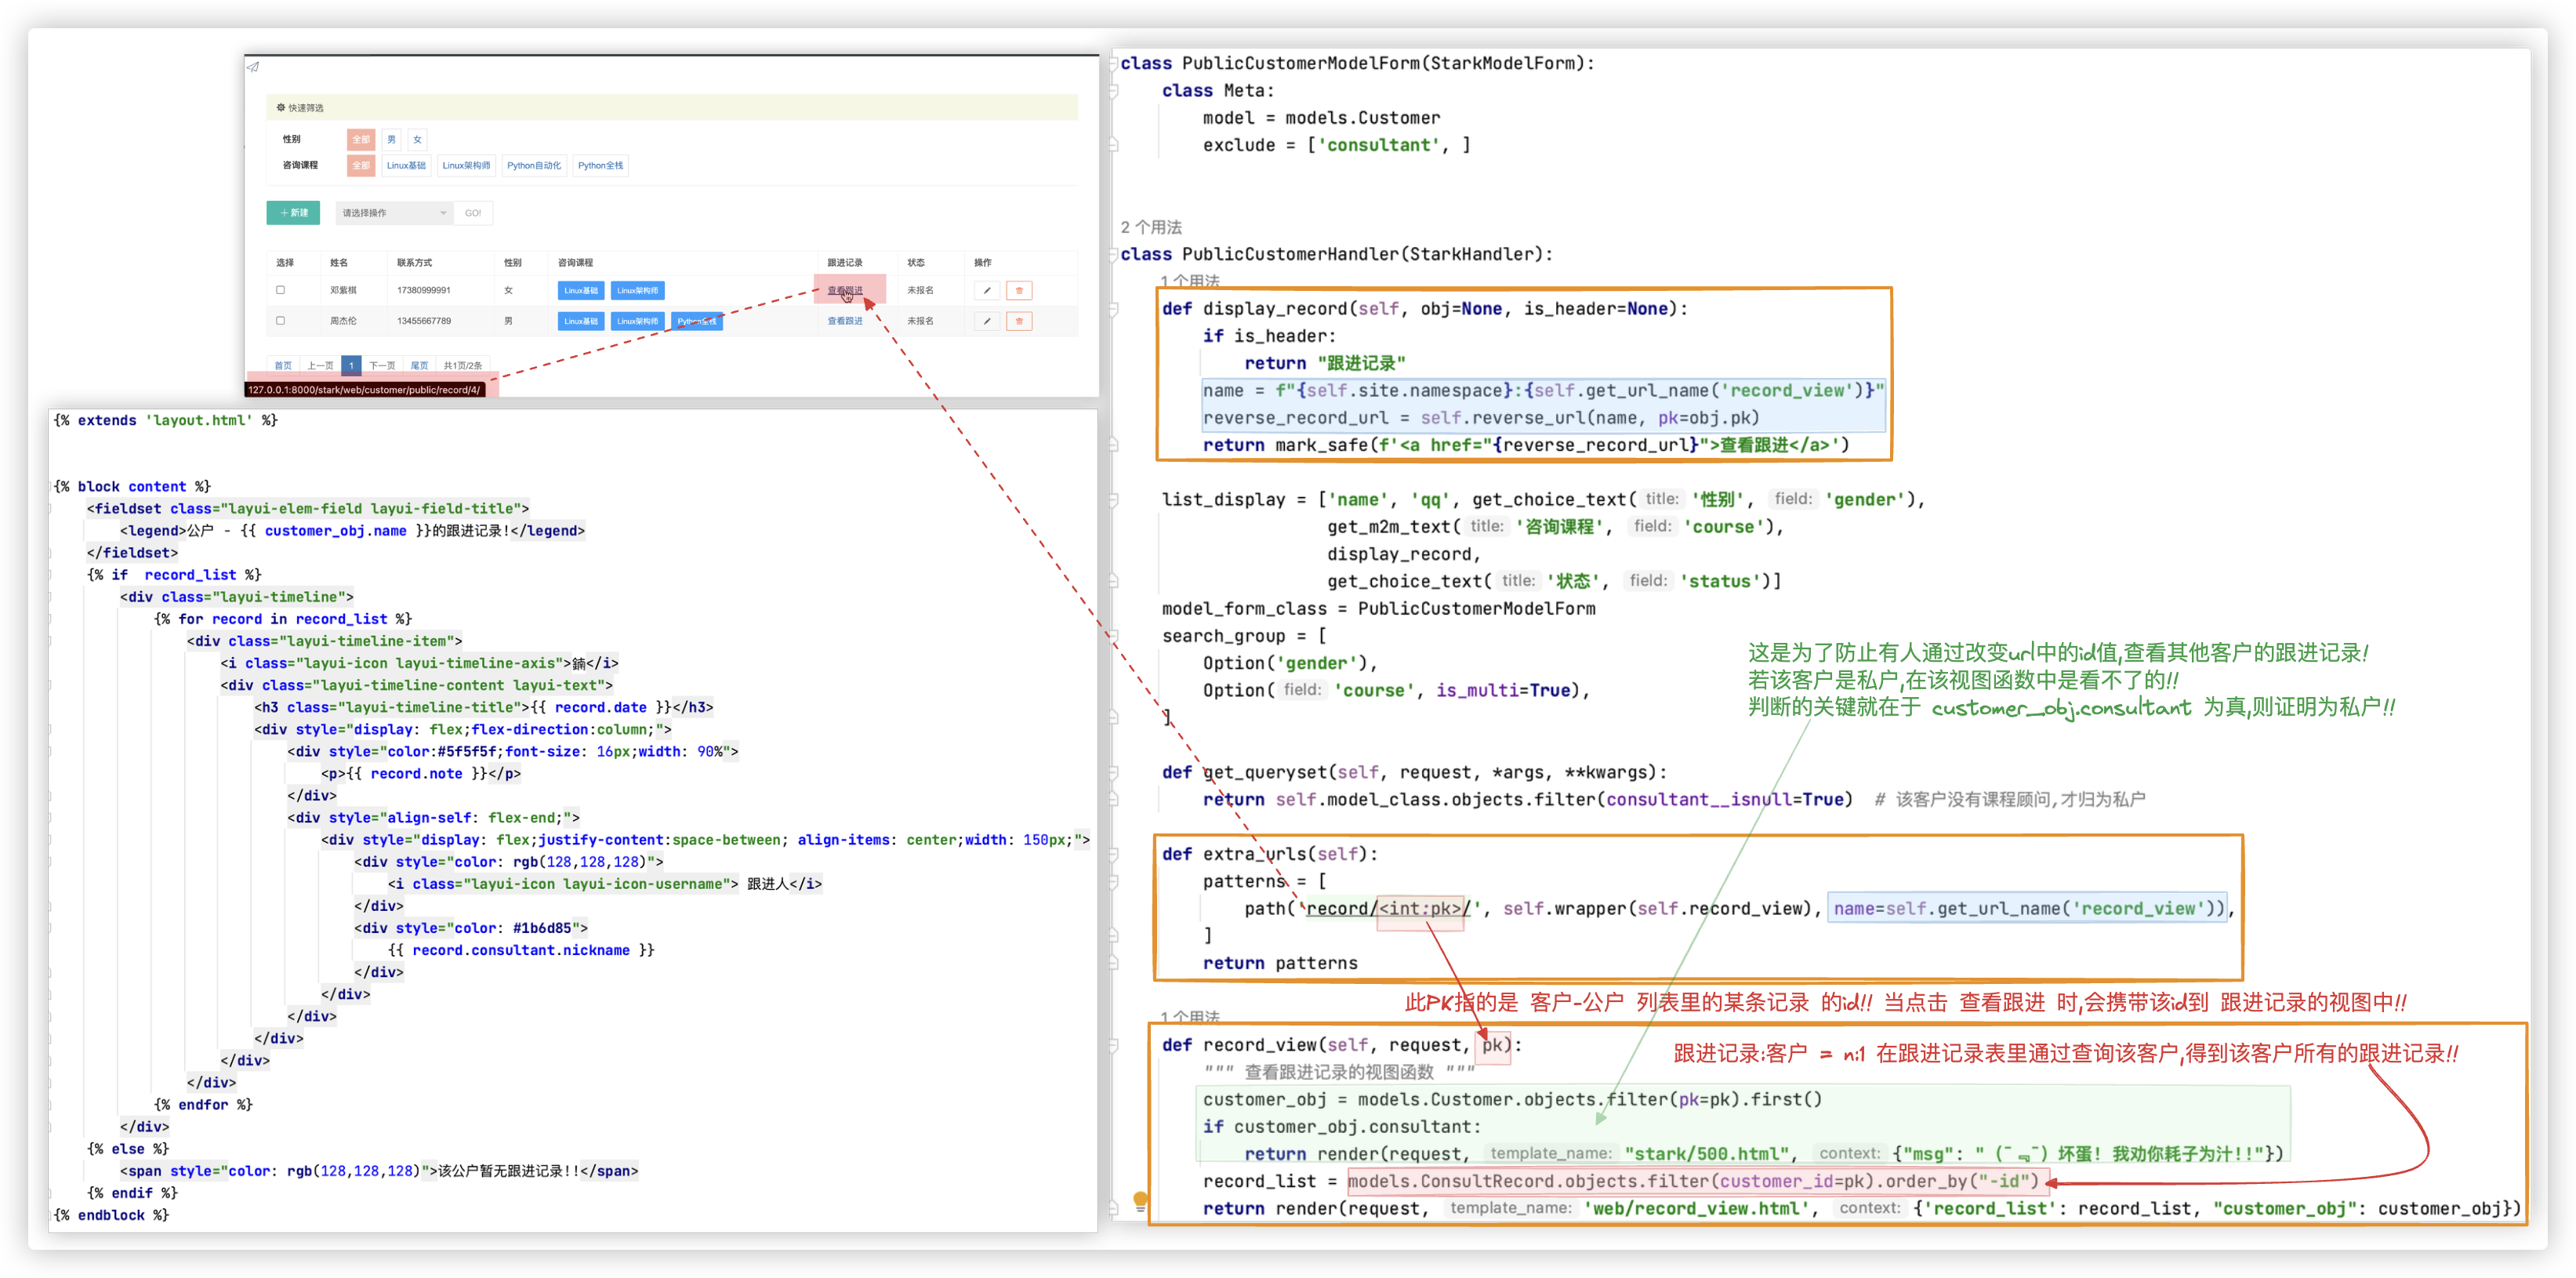This screenshot has height=1278, width=2576.
Task: Tick the checkbox for 邓紫棋 row
Action: pyautogui.click(x=280, y=290)
